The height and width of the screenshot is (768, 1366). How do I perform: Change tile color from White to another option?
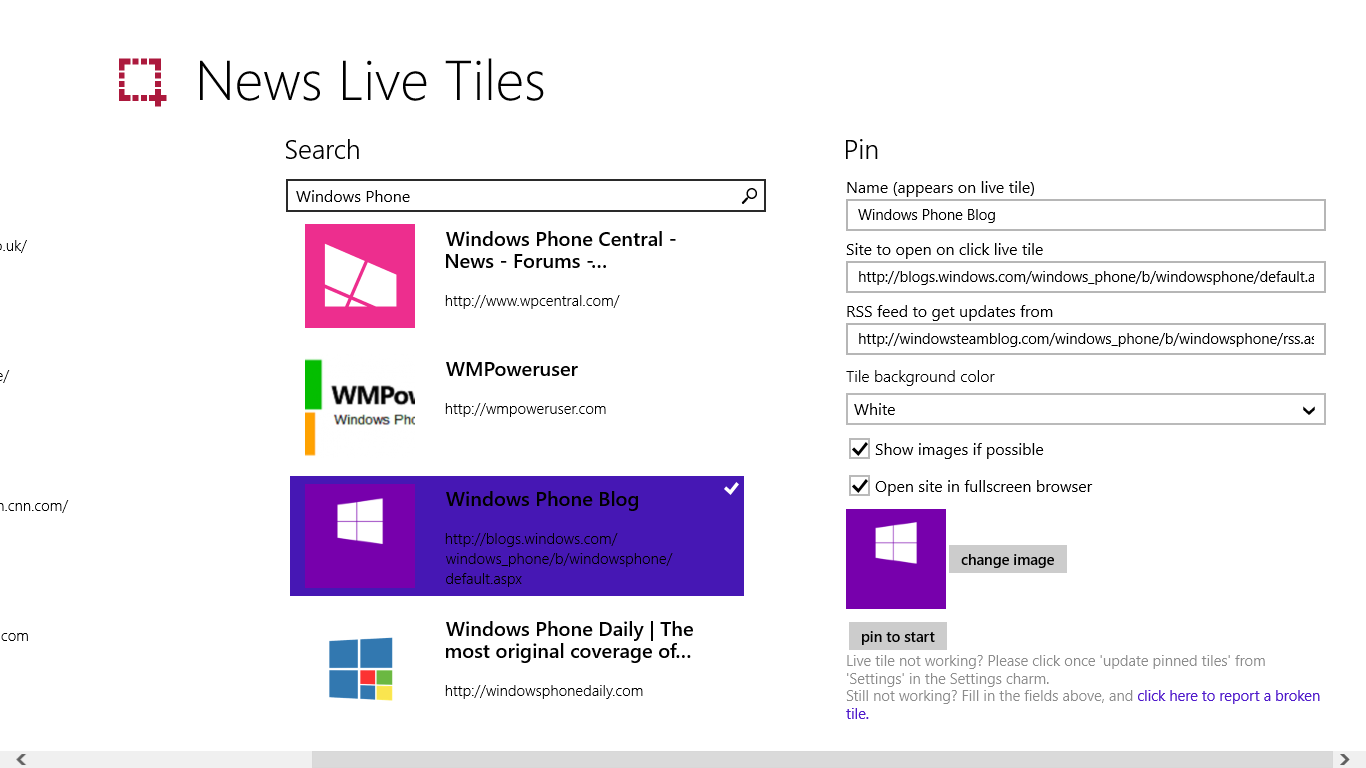1085,409
